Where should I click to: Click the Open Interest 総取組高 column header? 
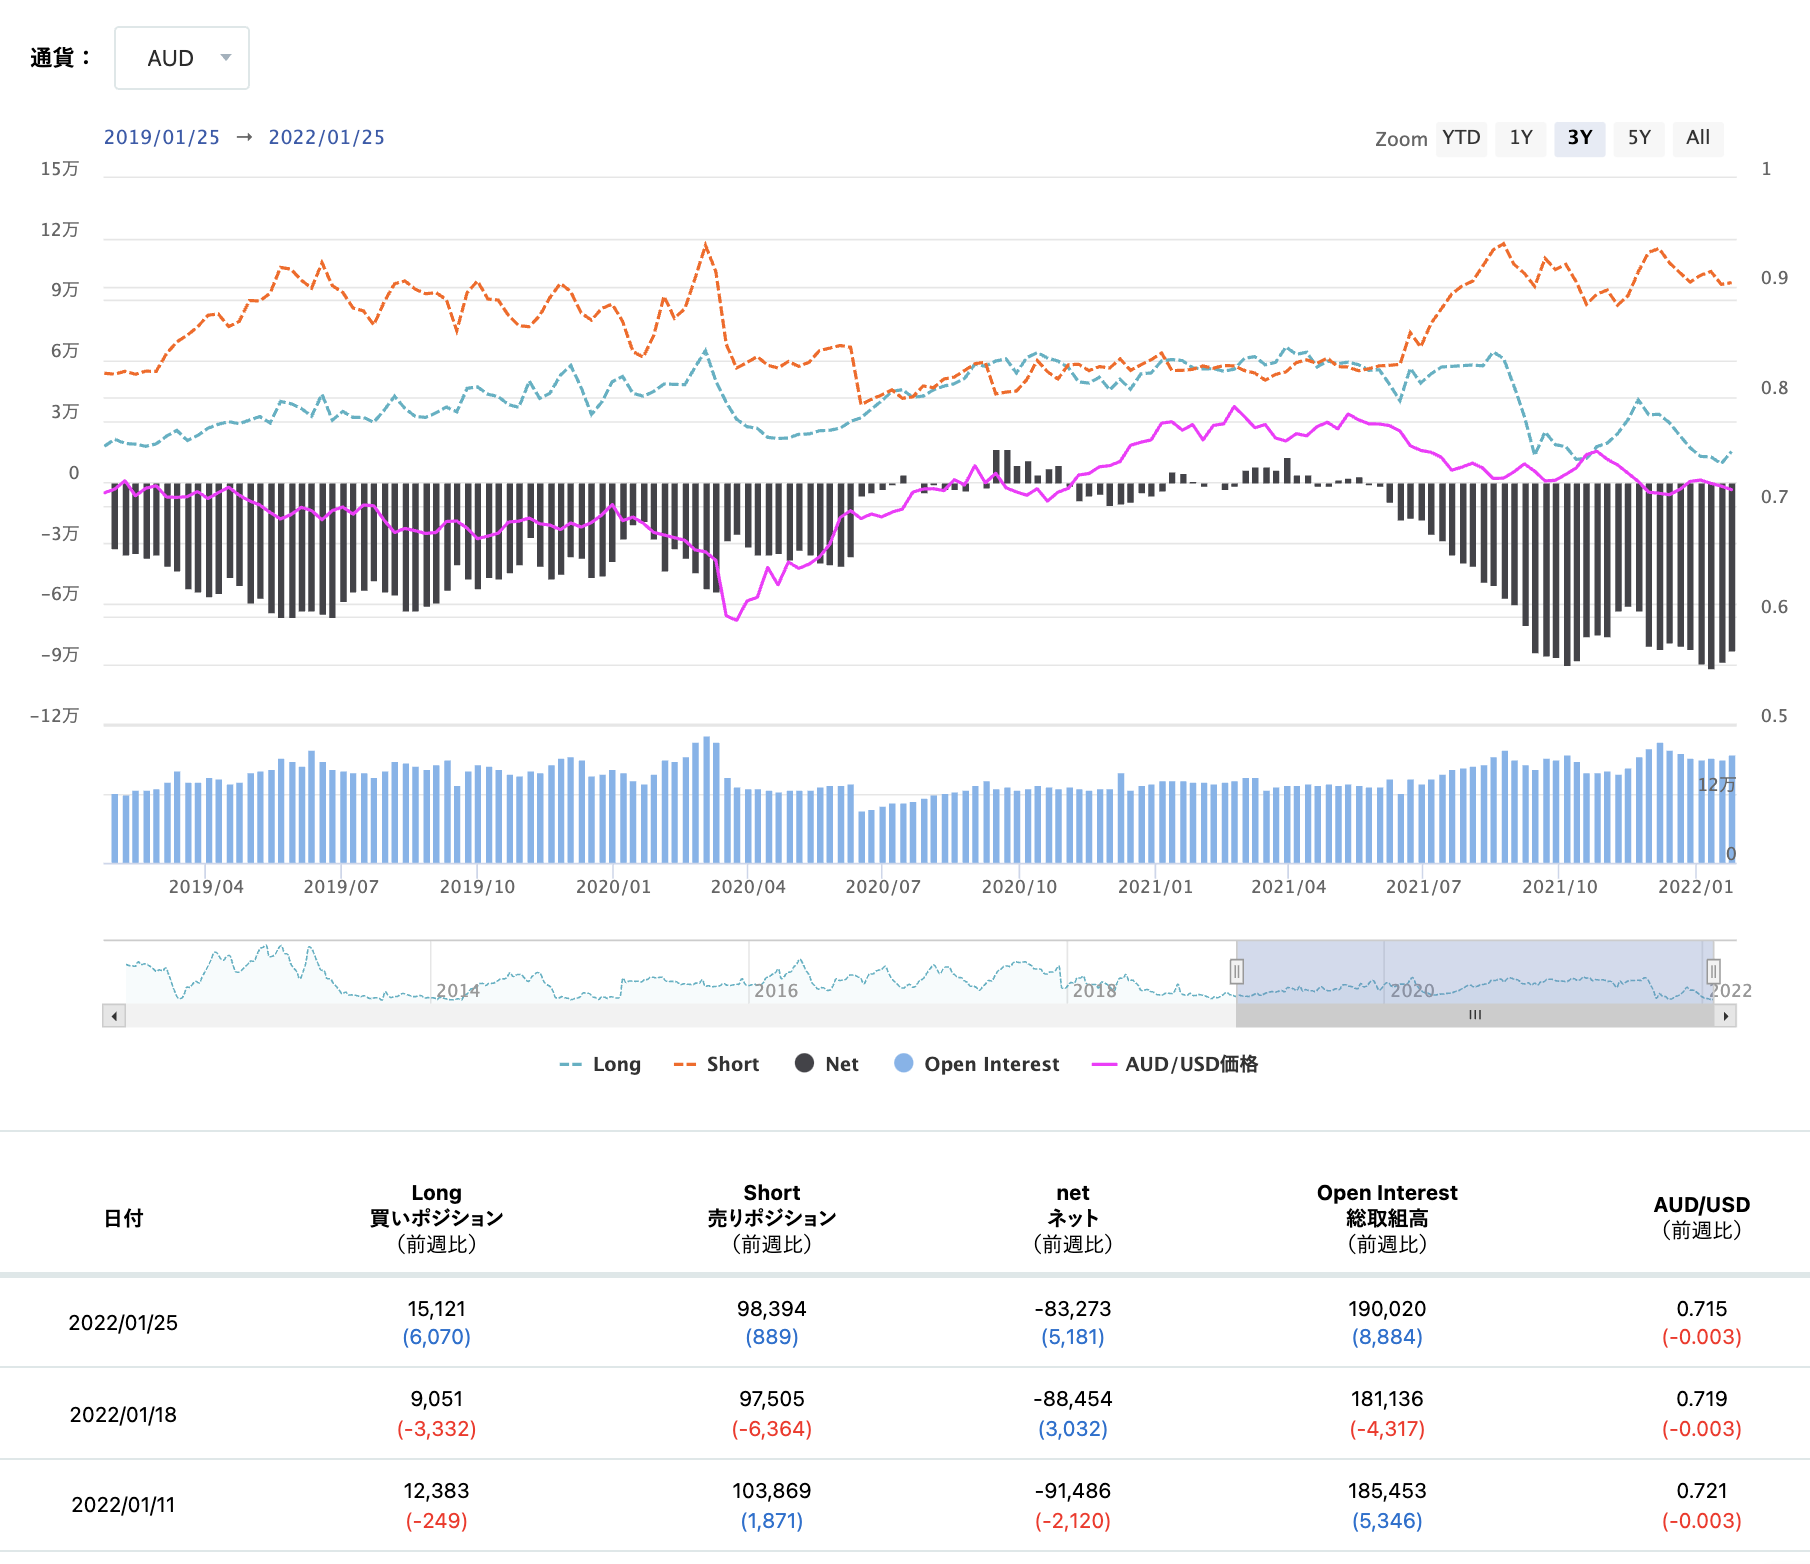[1387, 1218]
